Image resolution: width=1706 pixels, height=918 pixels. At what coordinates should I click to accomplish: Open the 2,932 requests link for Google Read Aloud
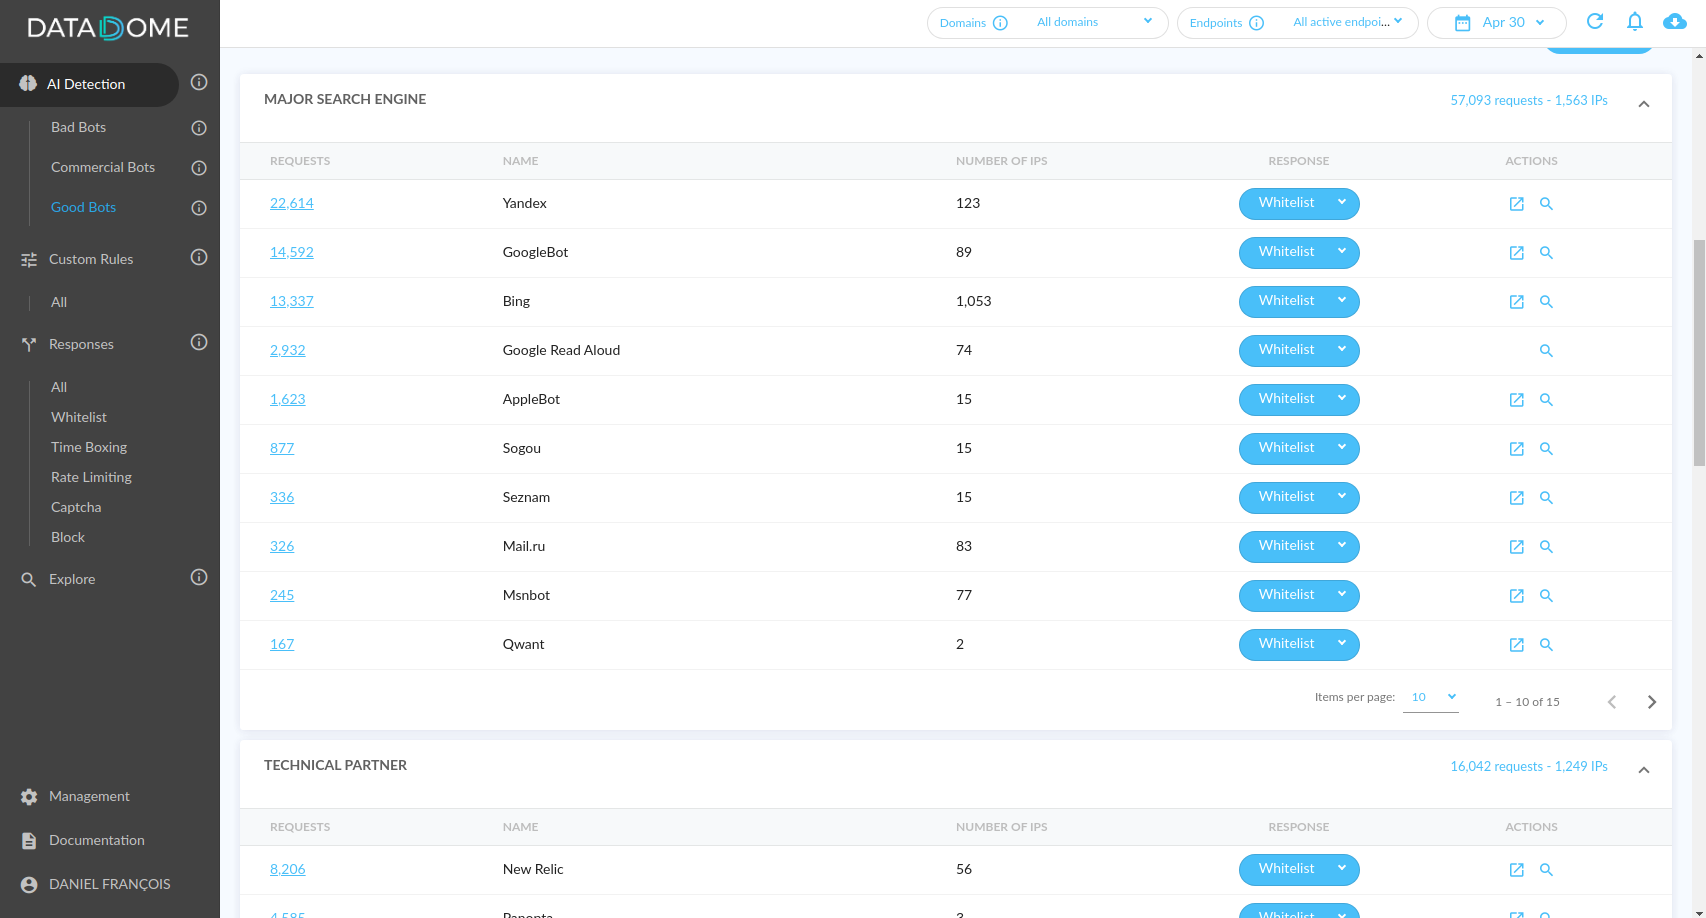point(288,350)
